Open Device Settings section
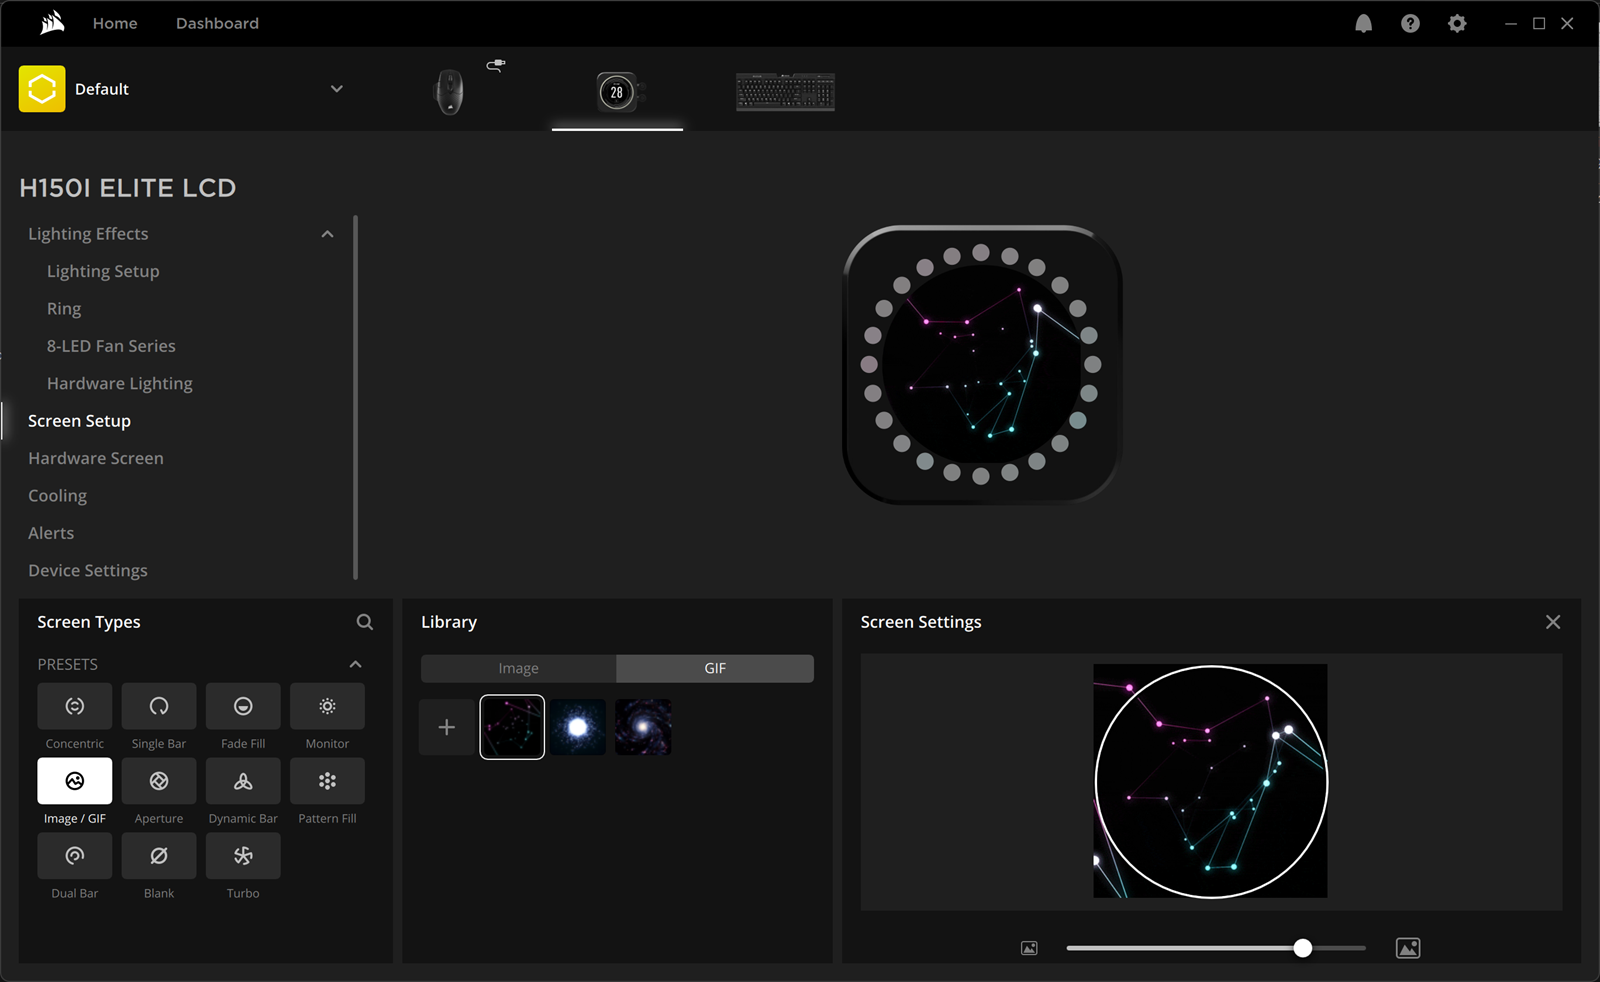The width and height of the screenshot is (1600, 982). pyautogui.click(x=88, y=570)
